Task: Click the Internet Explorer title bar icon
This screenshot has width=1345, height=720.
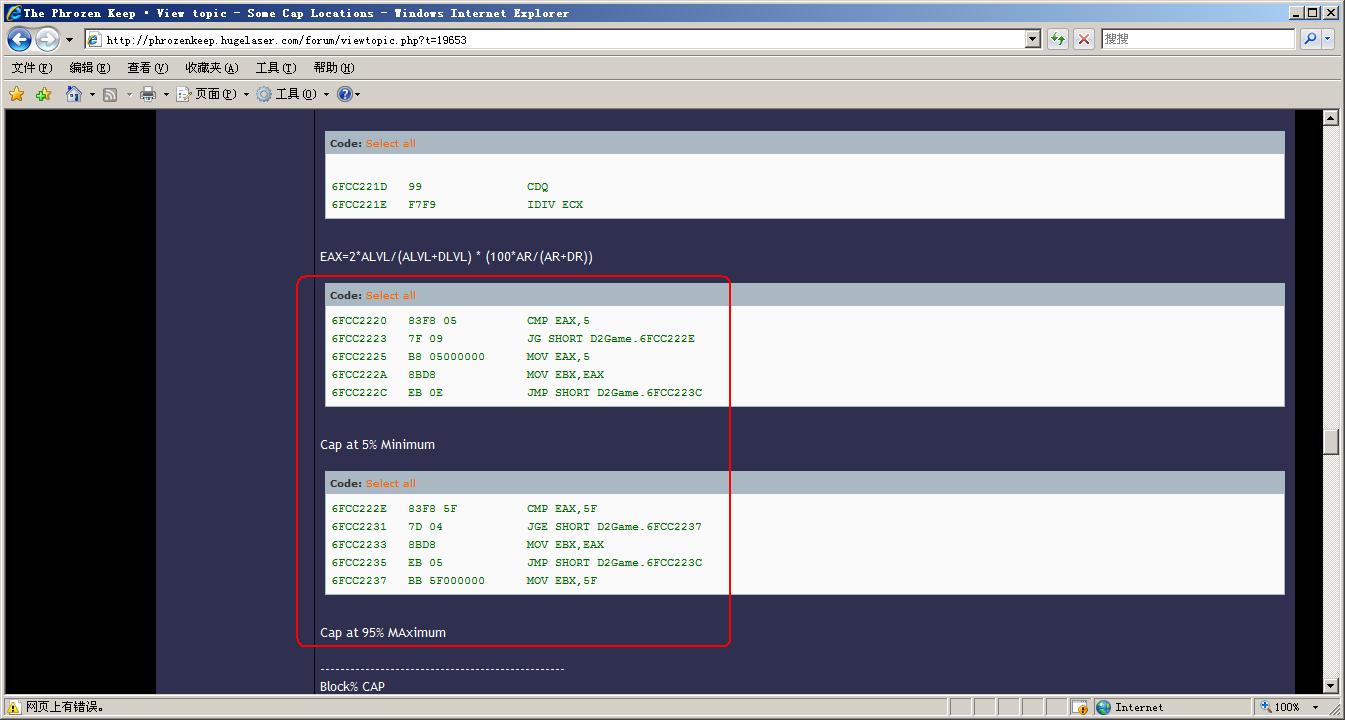Action: point(13,13)
